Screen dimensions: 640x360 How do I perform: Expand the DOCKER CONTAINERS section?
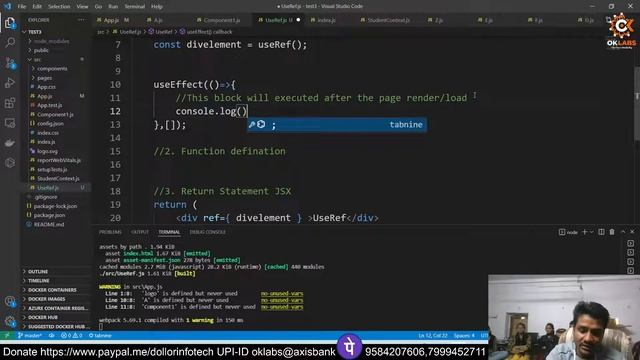pos(52,290)
